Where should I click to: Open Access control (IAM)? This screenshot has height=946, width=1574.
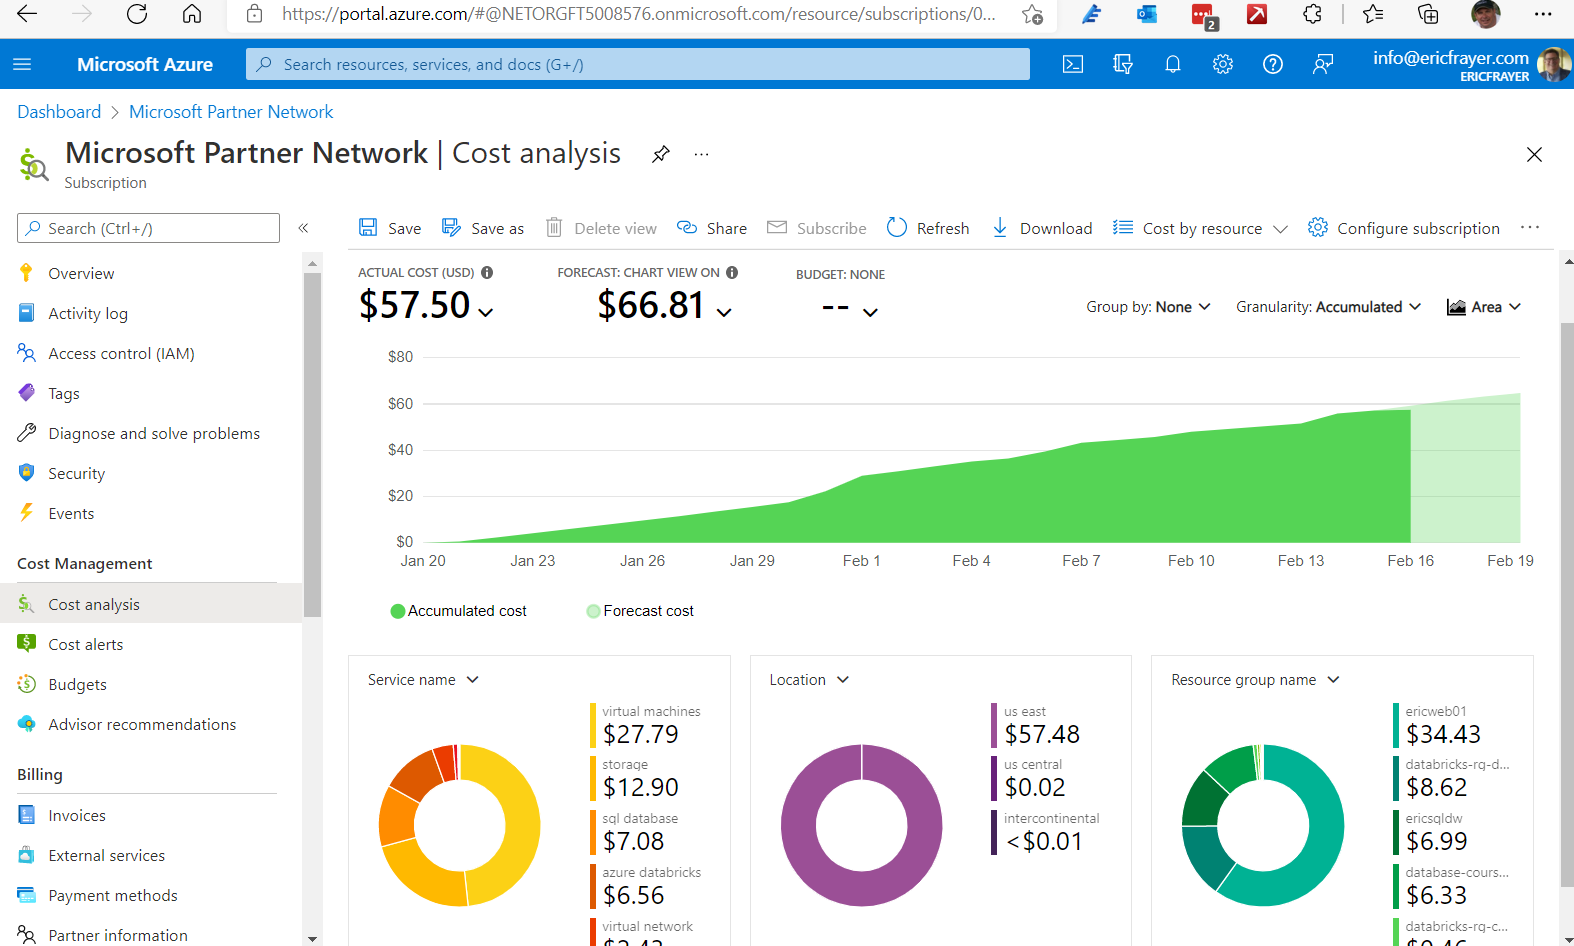click(x=121, y=353)
